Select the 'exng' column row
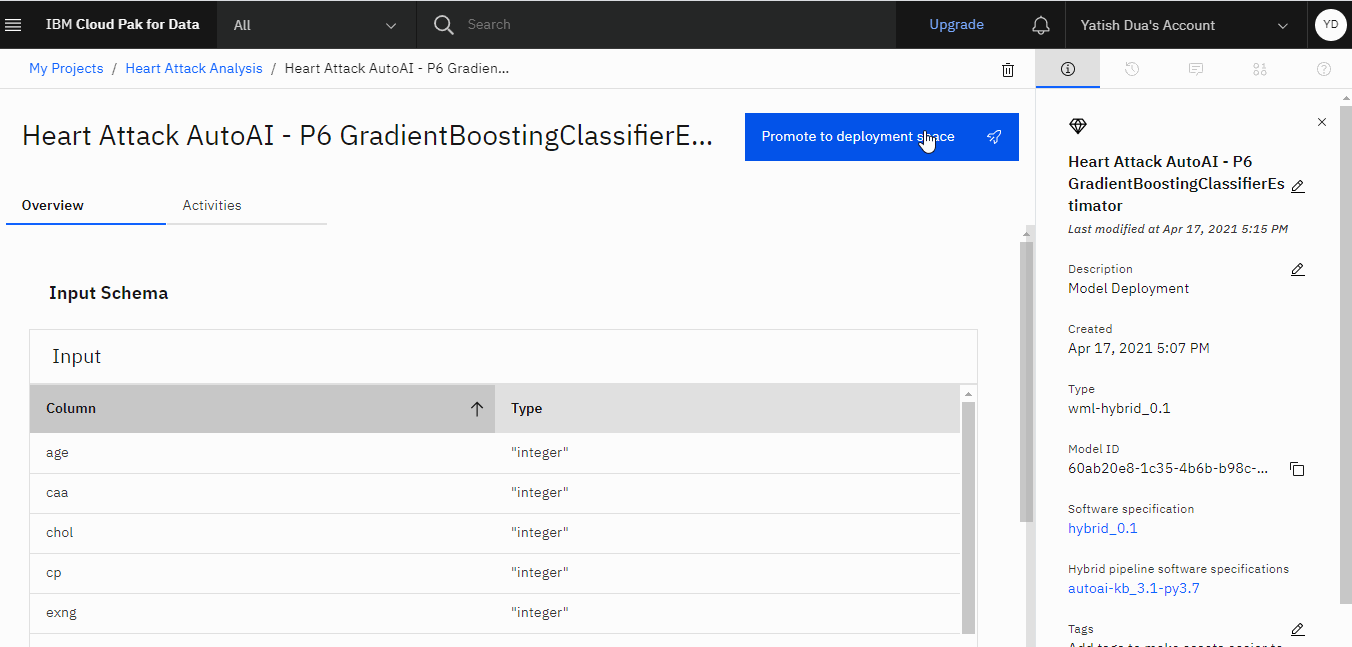Image resolution: width=1352 pixels, height=647 pixels. [x=495, y=613]
